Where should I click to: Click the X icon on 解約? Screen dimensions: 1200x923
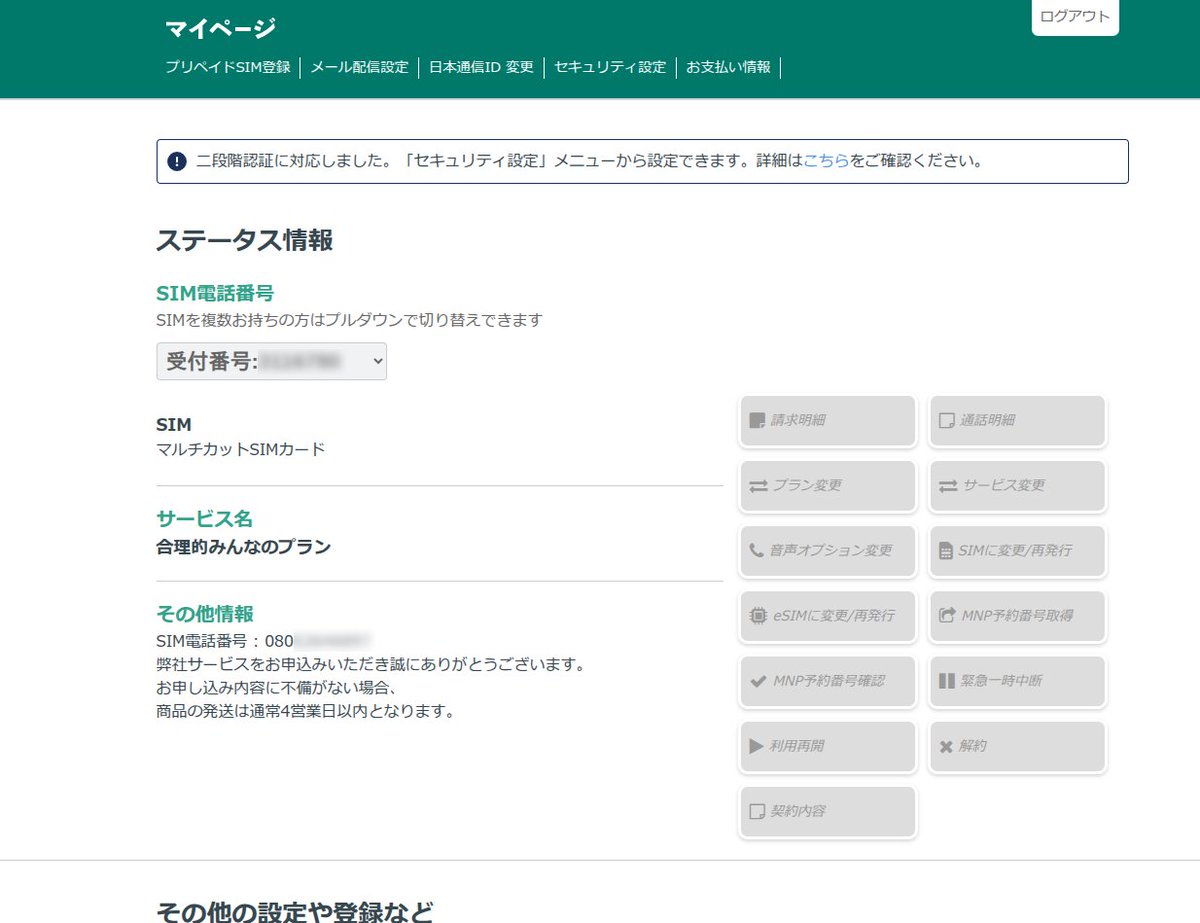tap(947, 746)
